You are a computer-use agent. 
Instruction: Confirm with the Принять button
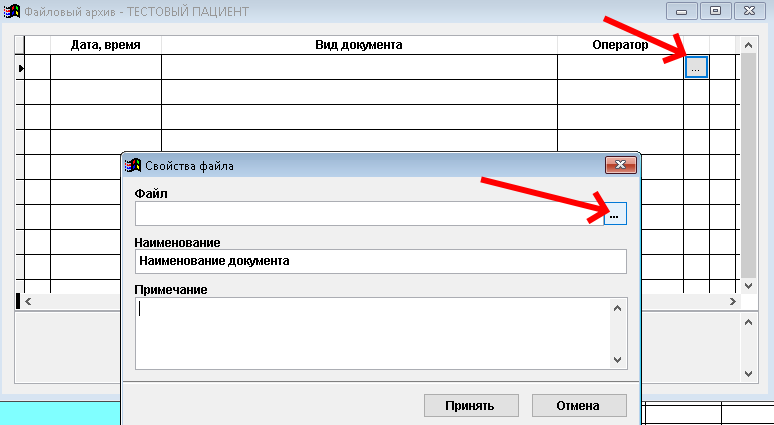click(x=470, y=406)
